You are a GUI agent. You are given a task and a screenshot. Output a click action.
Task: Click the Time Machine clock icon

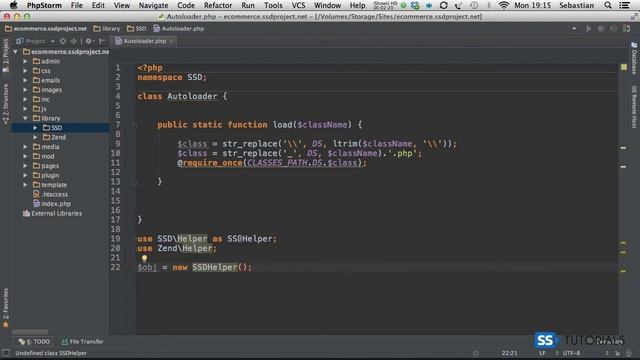point(474,5)
